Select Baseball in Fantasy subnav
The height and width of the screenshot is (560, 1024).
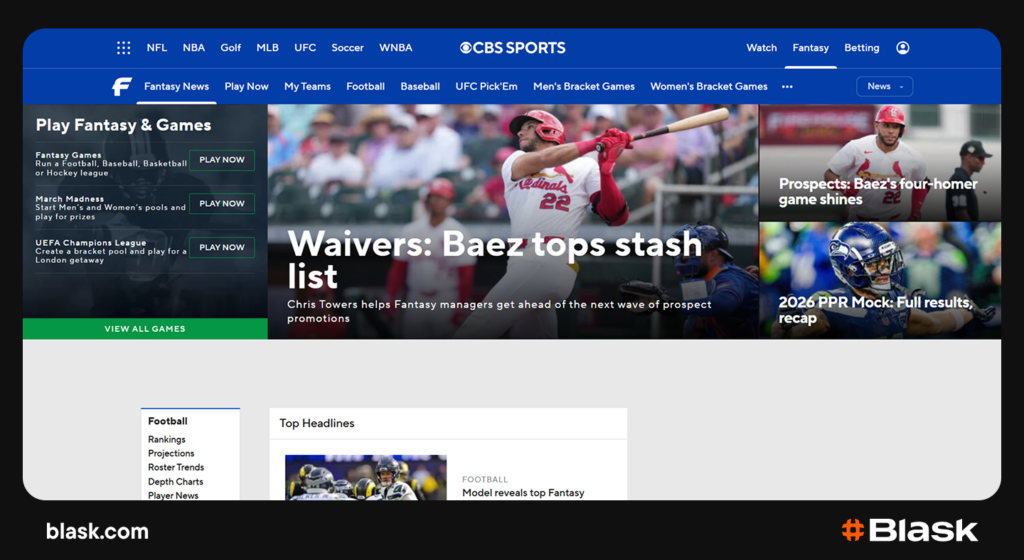(420, 86)
